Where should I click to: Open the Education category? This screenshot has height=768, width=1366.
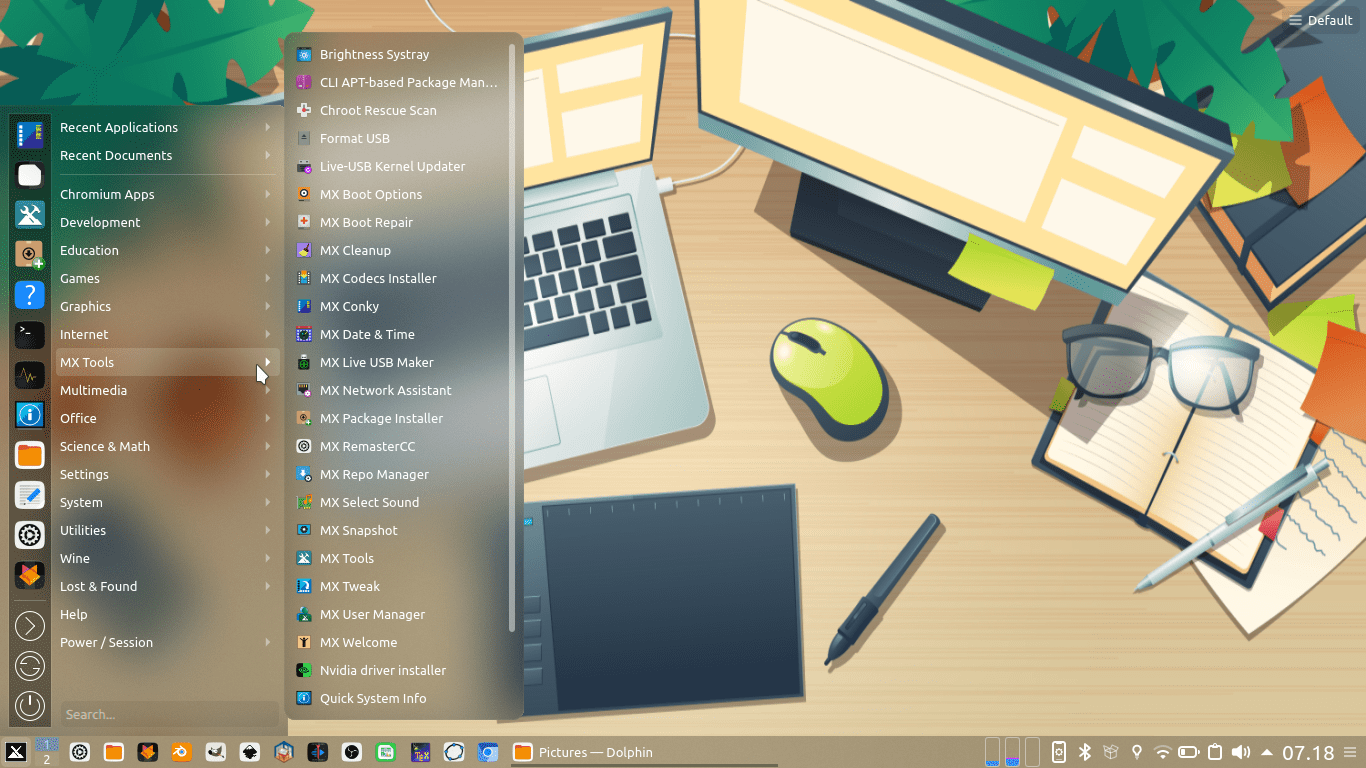(x=166, y=250)
